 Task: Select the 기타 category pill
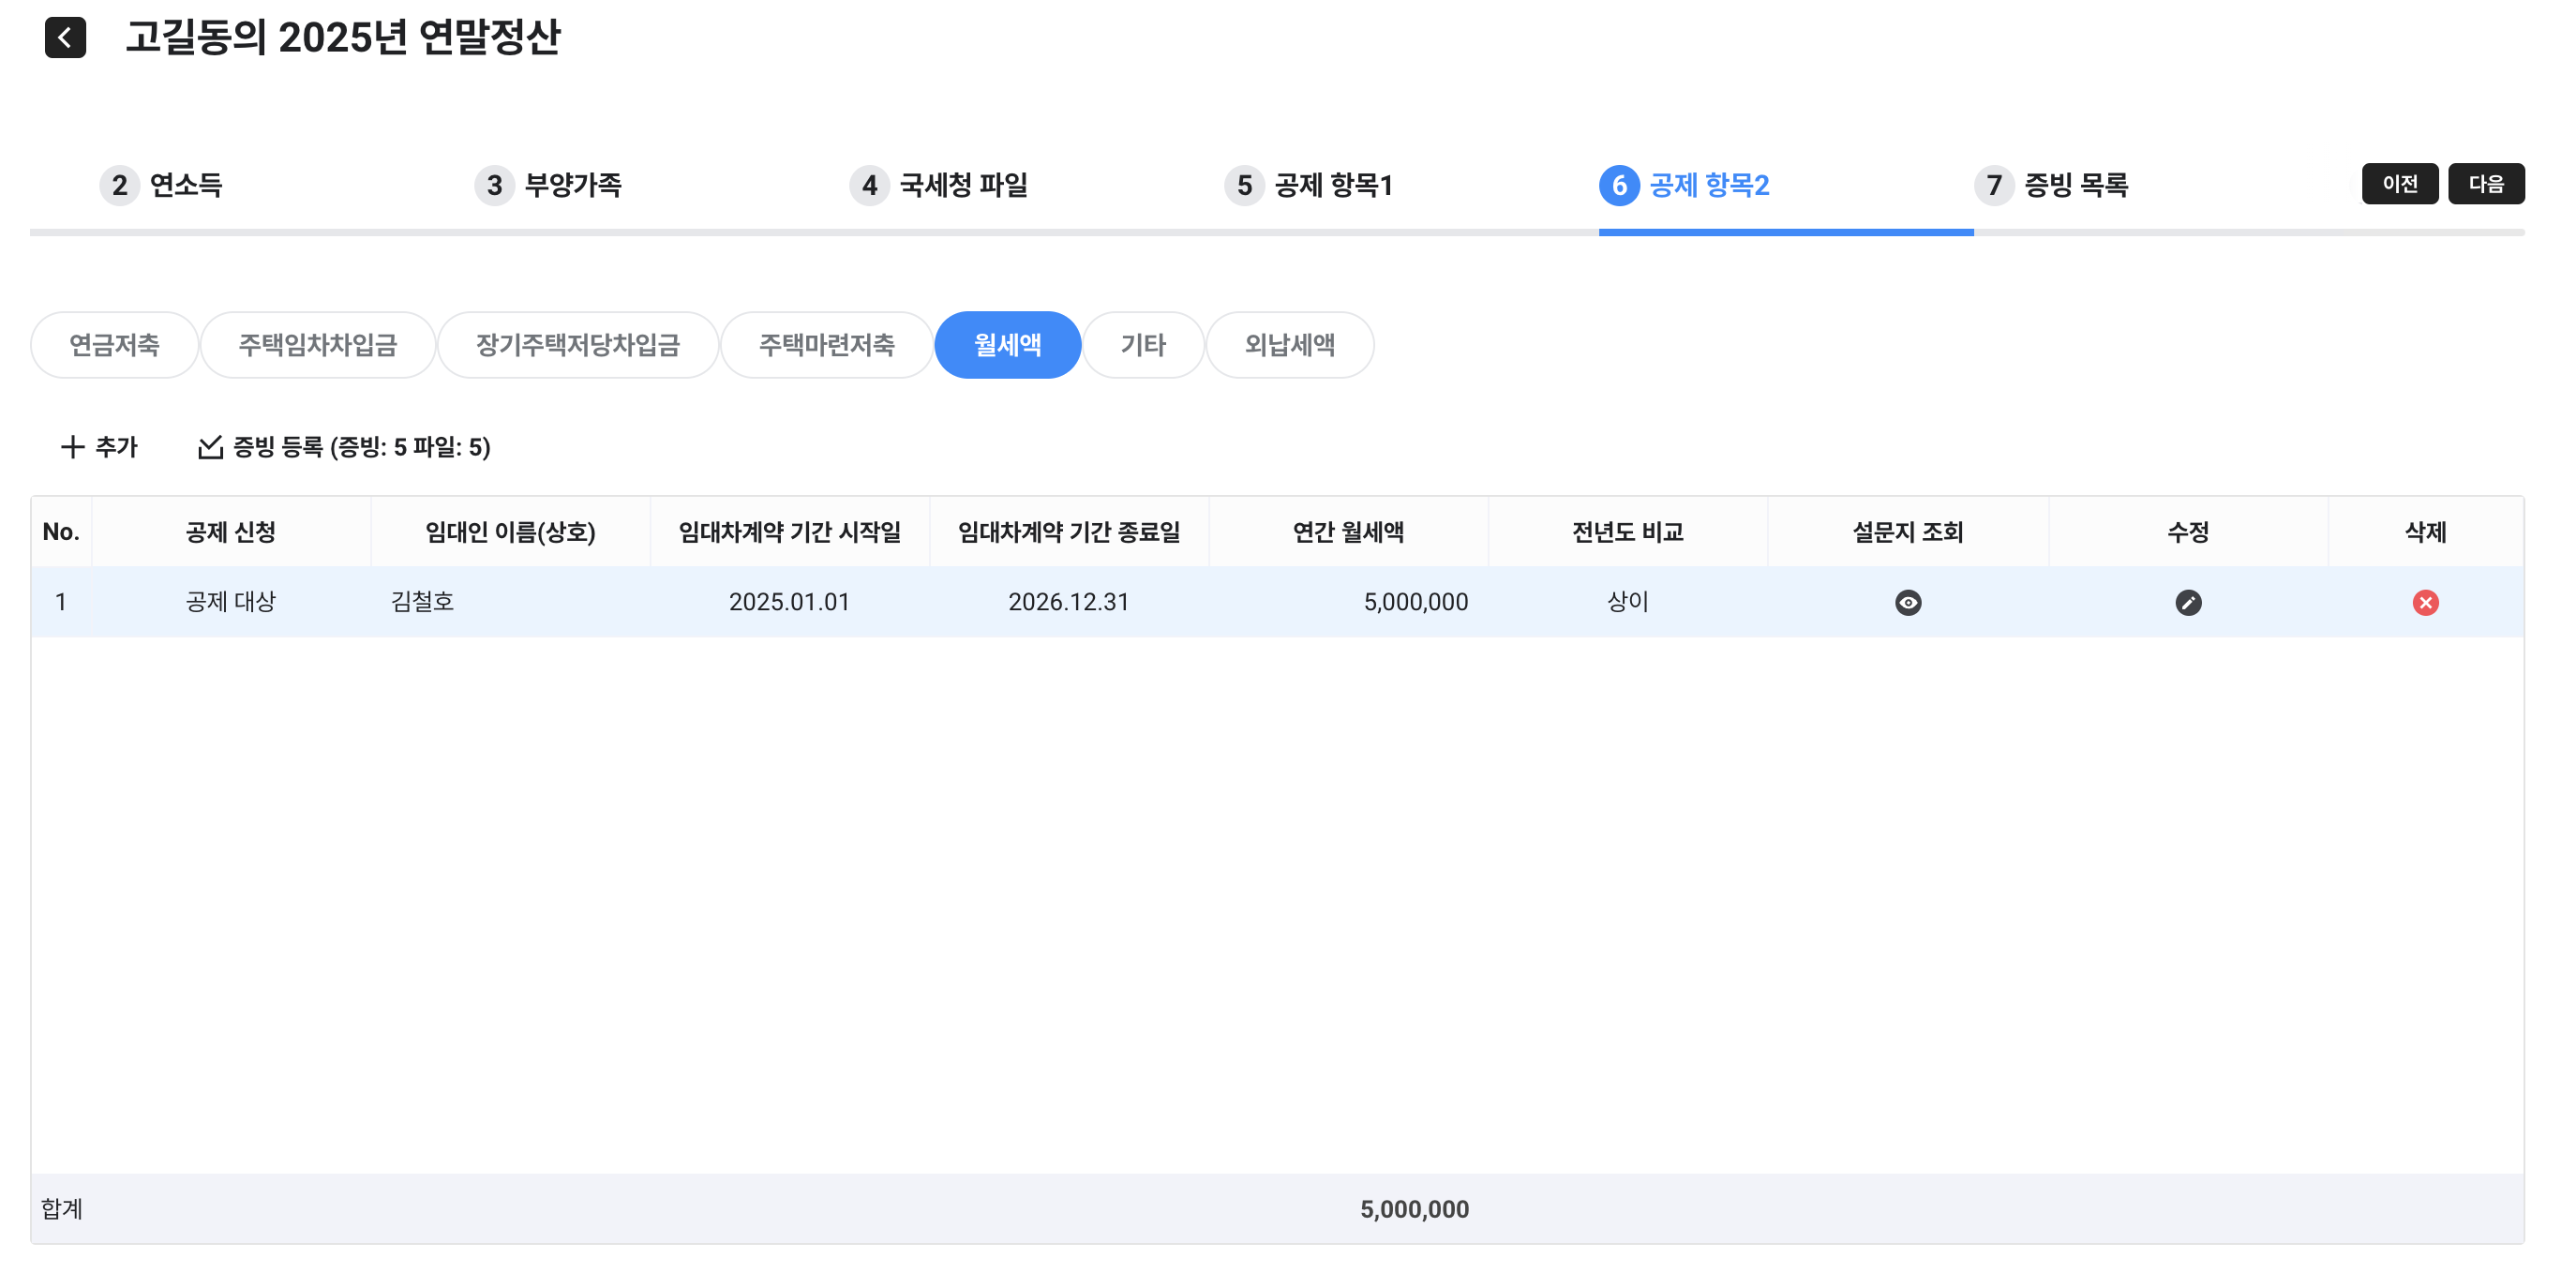(1142, 345)
